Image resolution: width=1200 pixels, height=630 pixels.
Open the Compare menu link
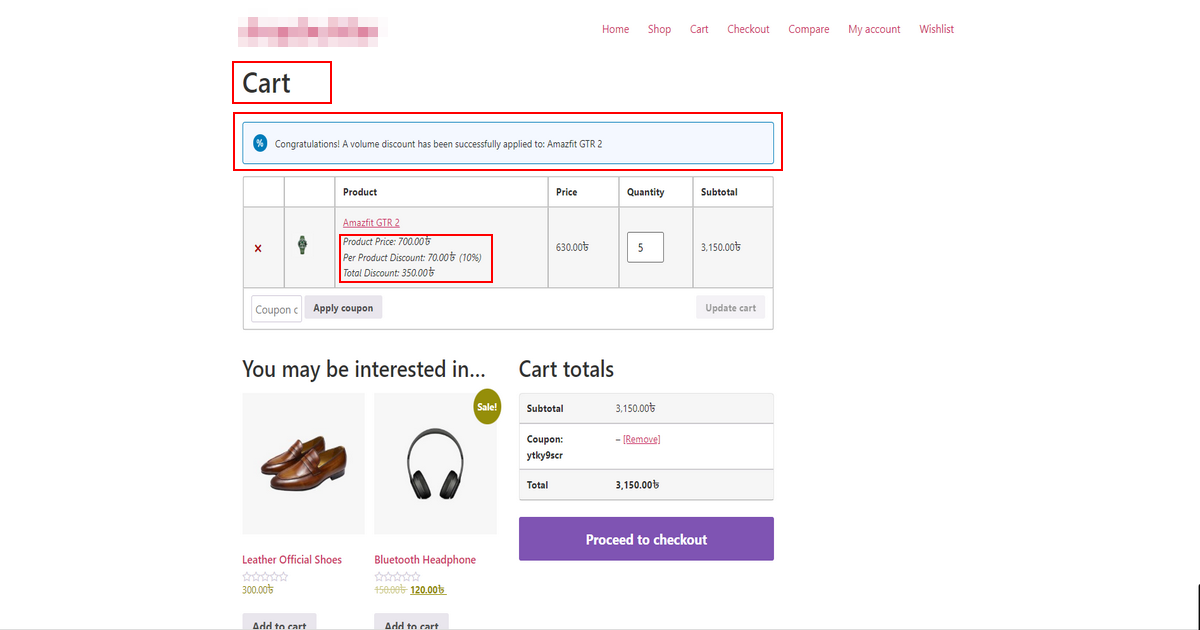pos(808,29)
